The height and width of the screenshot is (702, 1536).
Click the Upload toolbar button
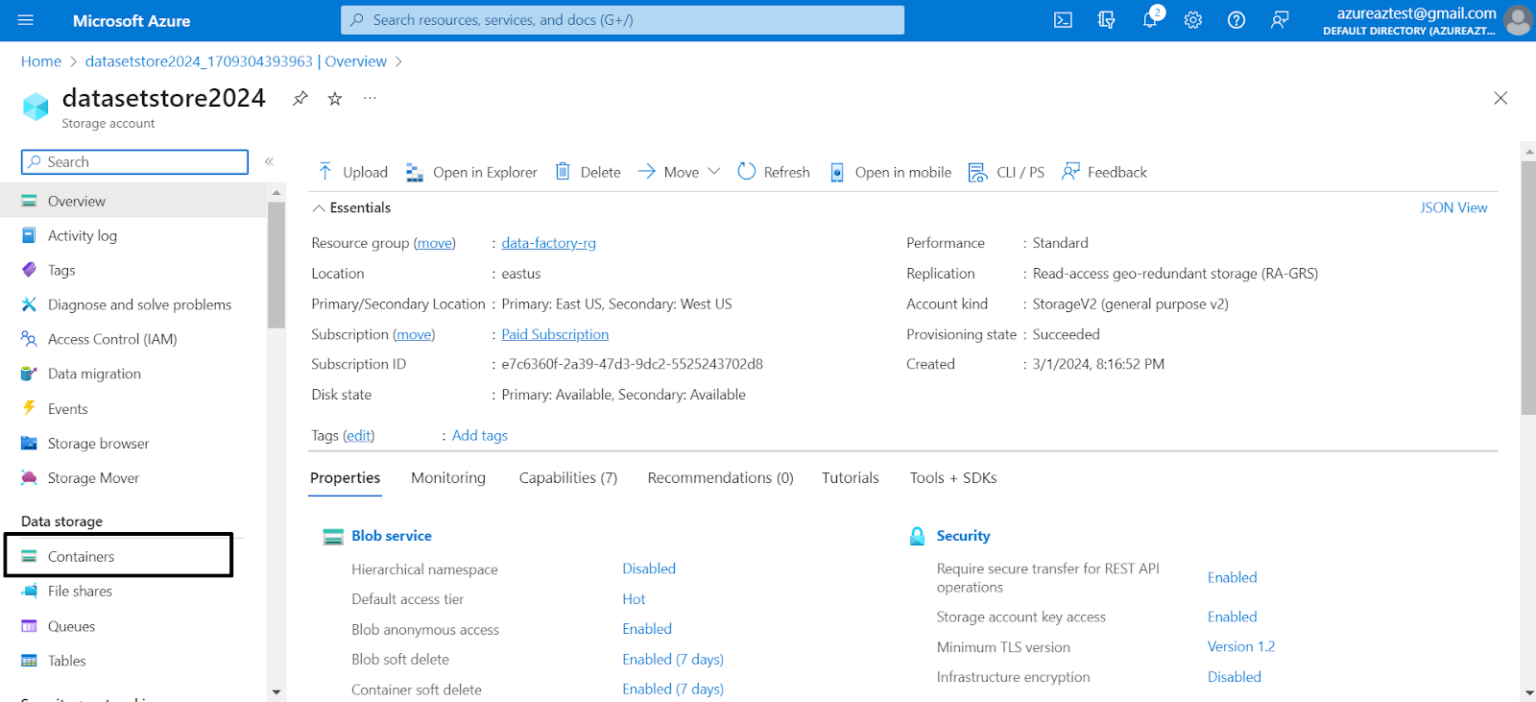(x=352, y=172)
